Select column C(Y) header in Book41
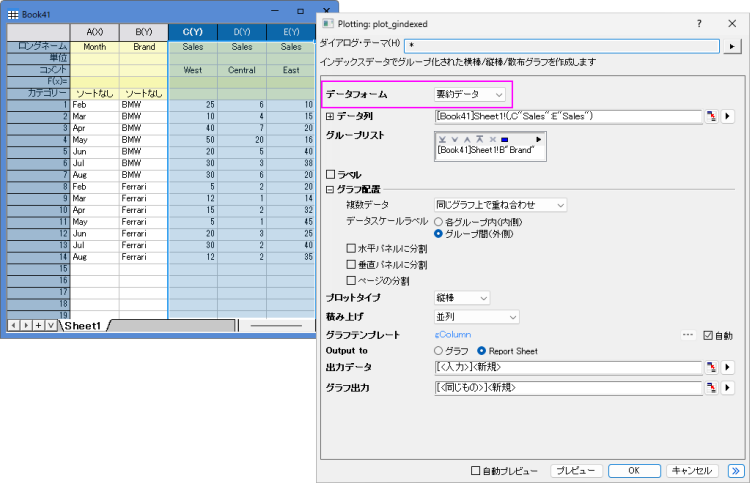Screen dimensions: 750x483 coord(193,32)
